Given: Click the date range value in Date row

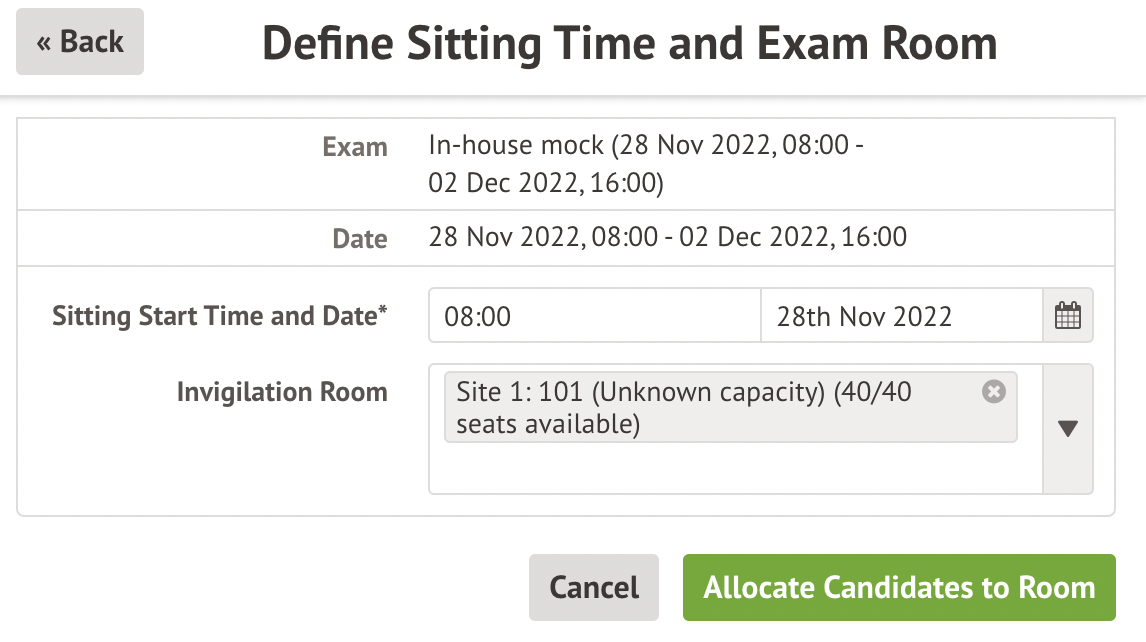Looking at the screenshot, I should pyautogui.click(x=667, y=238).
